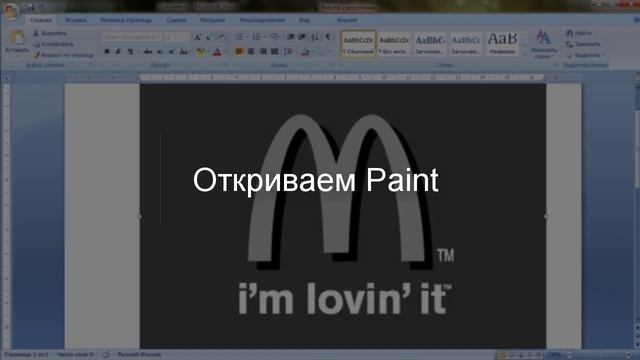640x360 pixels.
Task: Click the Shrink Font icon
Action: click(209, 37)
